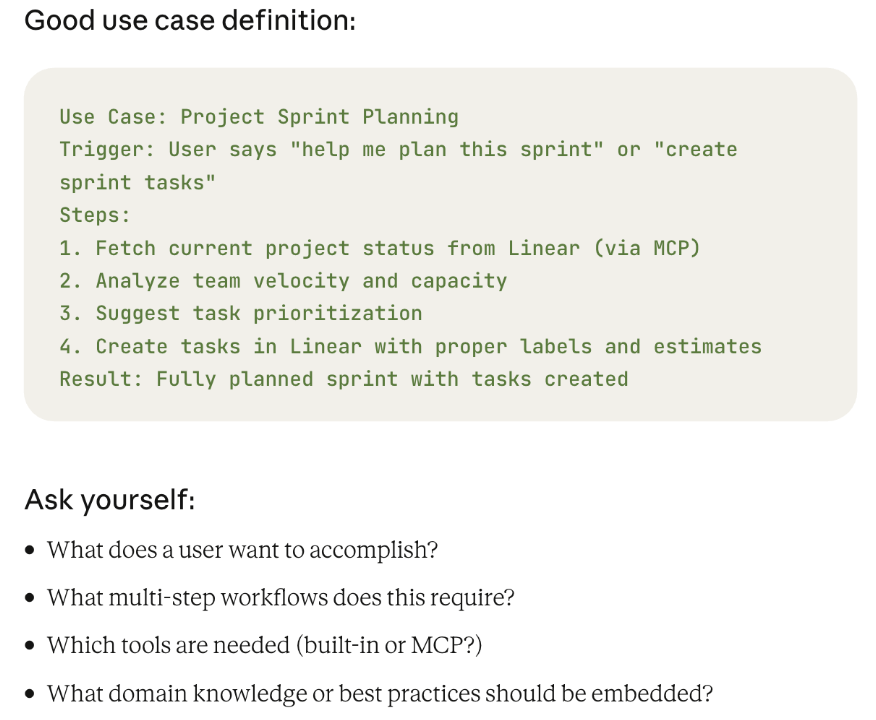Click the bullet dot before 'What does a user'
Viewport: 876px width, 720px height.
[30, 551]
